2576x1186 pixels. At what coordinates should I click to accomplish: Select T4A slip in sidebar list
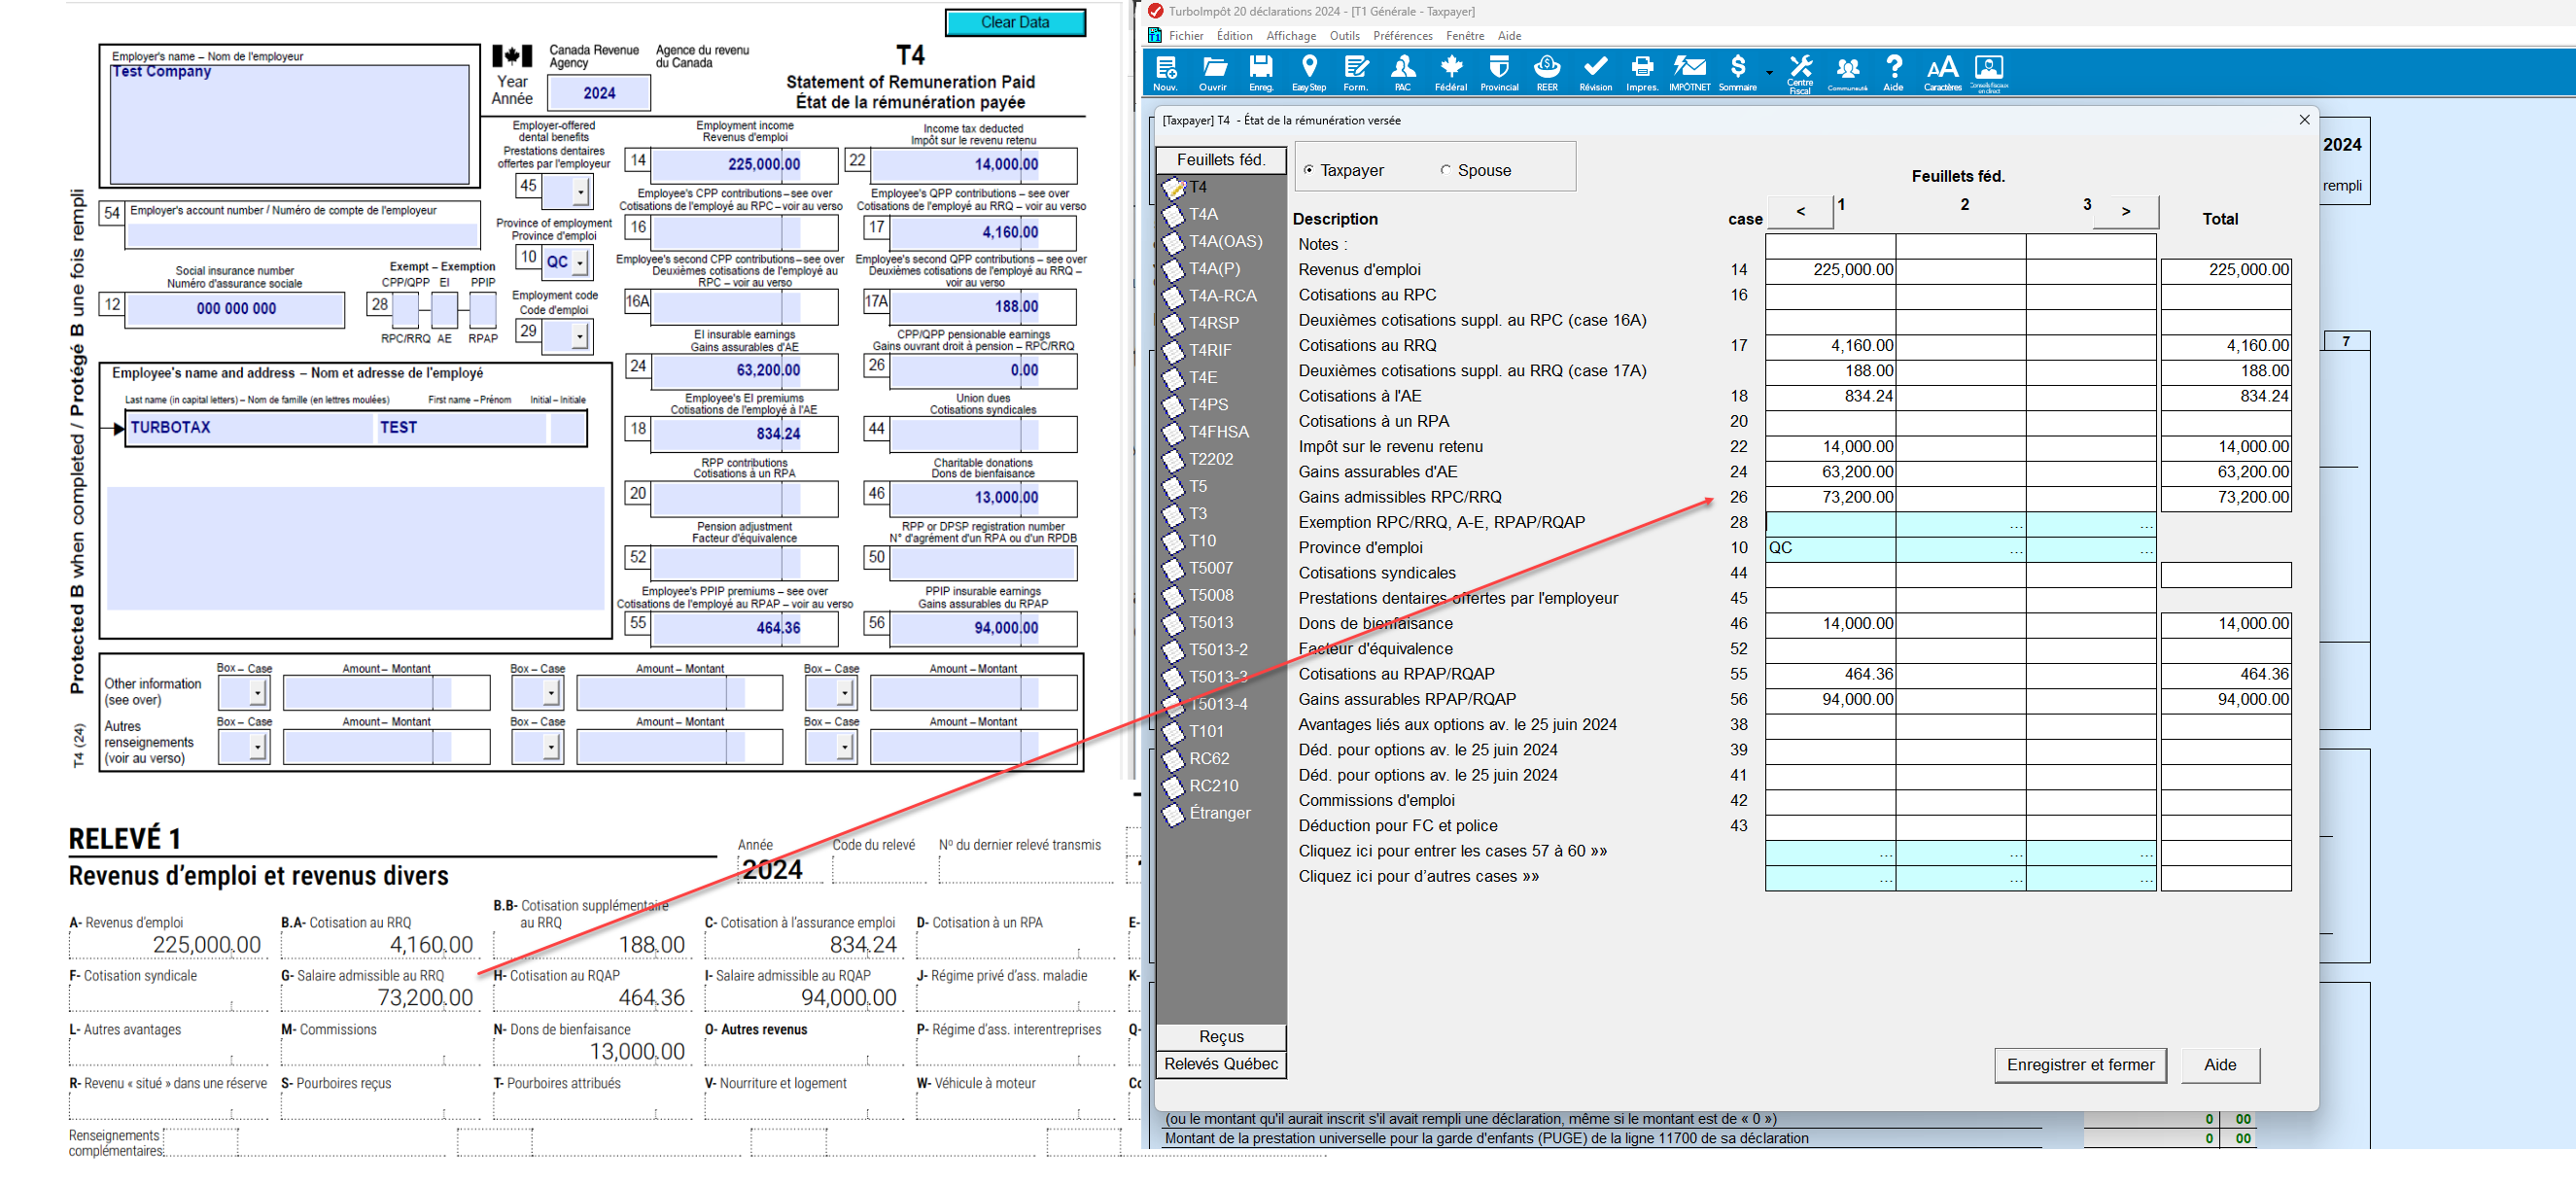(1203, 214)
